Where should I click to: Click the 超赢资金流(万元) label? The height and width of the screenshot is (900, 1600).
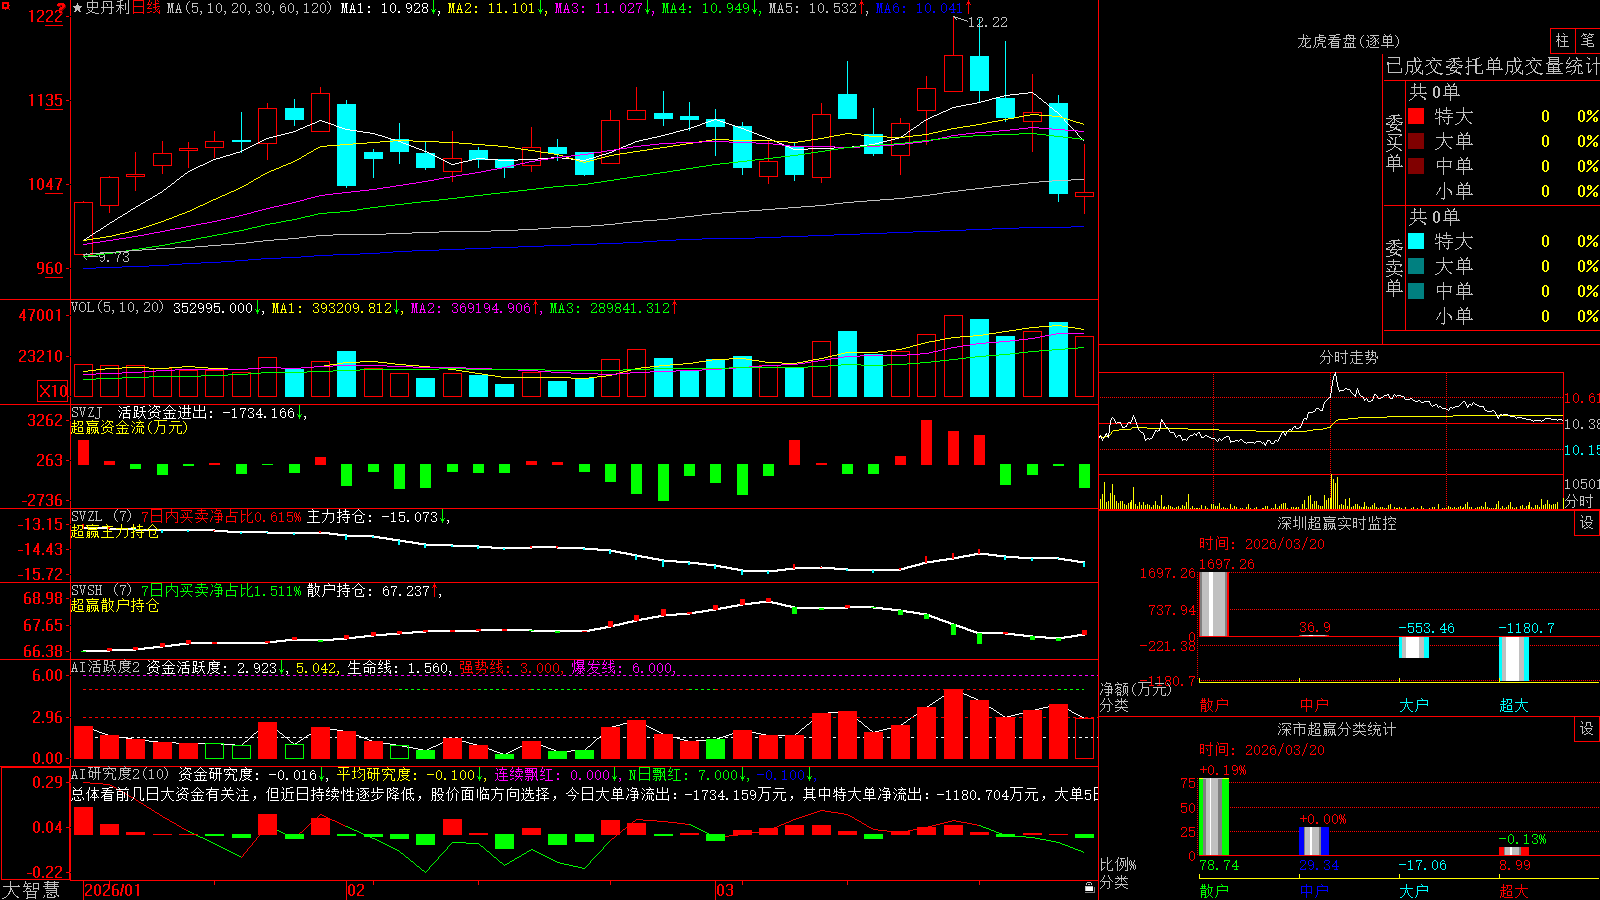(129, 427)
